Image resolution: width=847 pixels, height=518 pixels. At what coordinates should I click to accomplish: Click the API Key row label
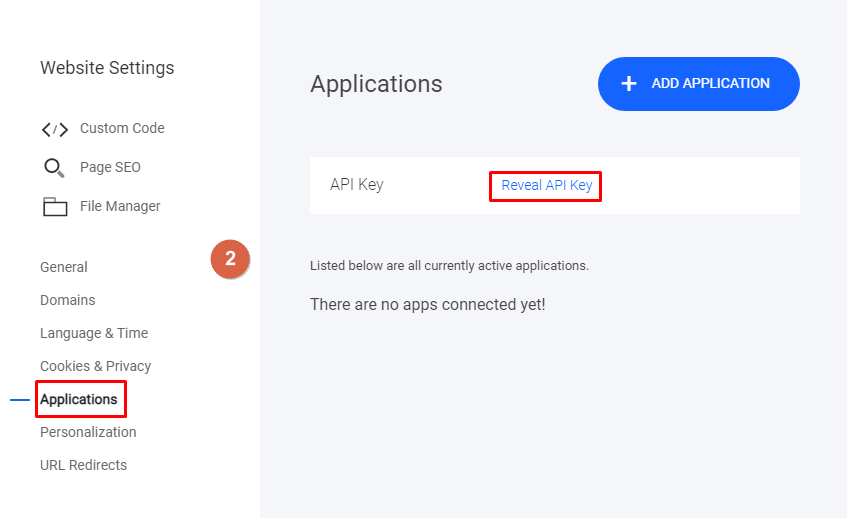pos(357,185)
